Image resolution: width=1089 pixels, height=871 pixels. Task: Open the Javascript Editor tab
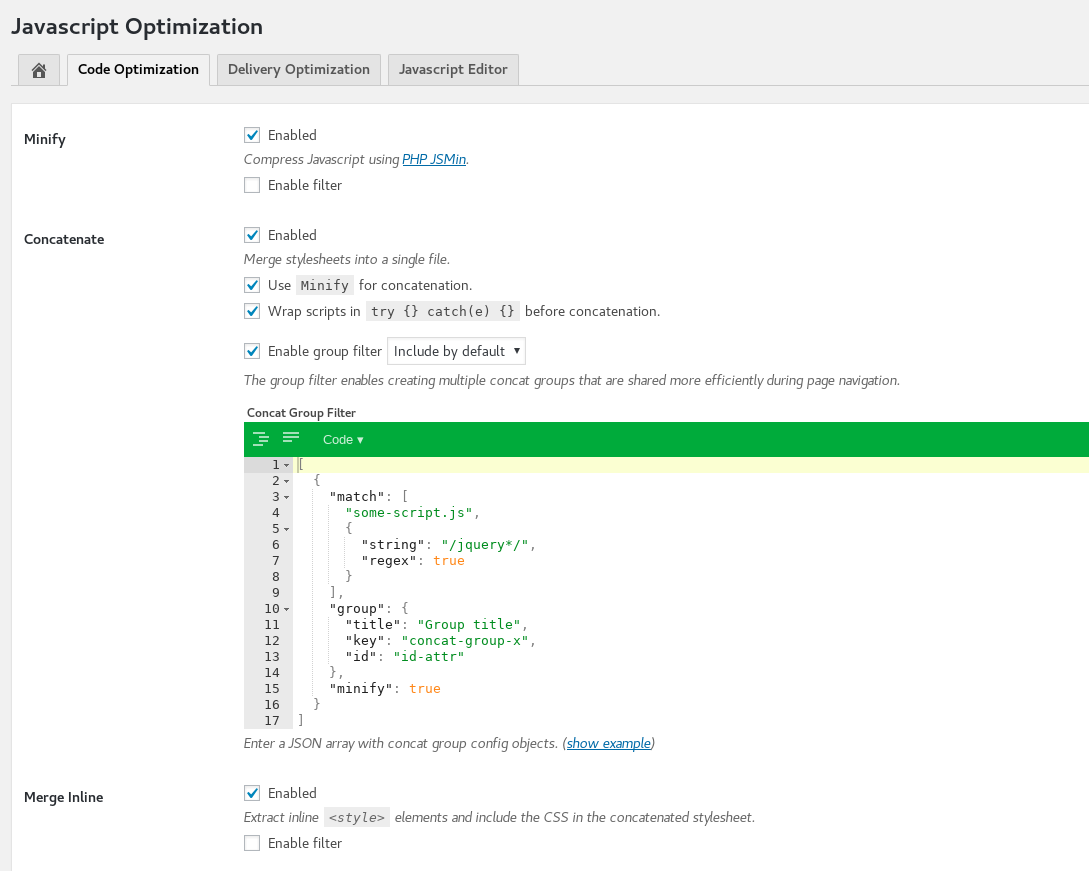[x=453, y=69]
